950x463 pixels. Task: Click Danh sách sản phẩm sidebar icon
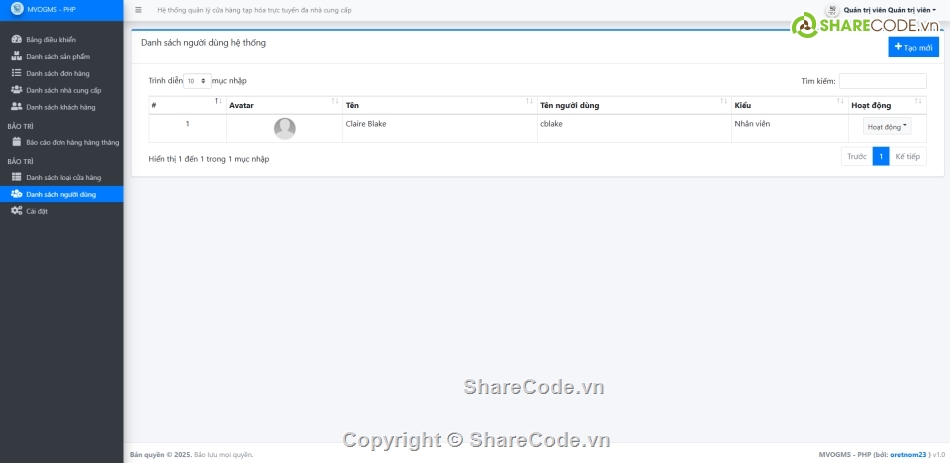pos(16,57)
